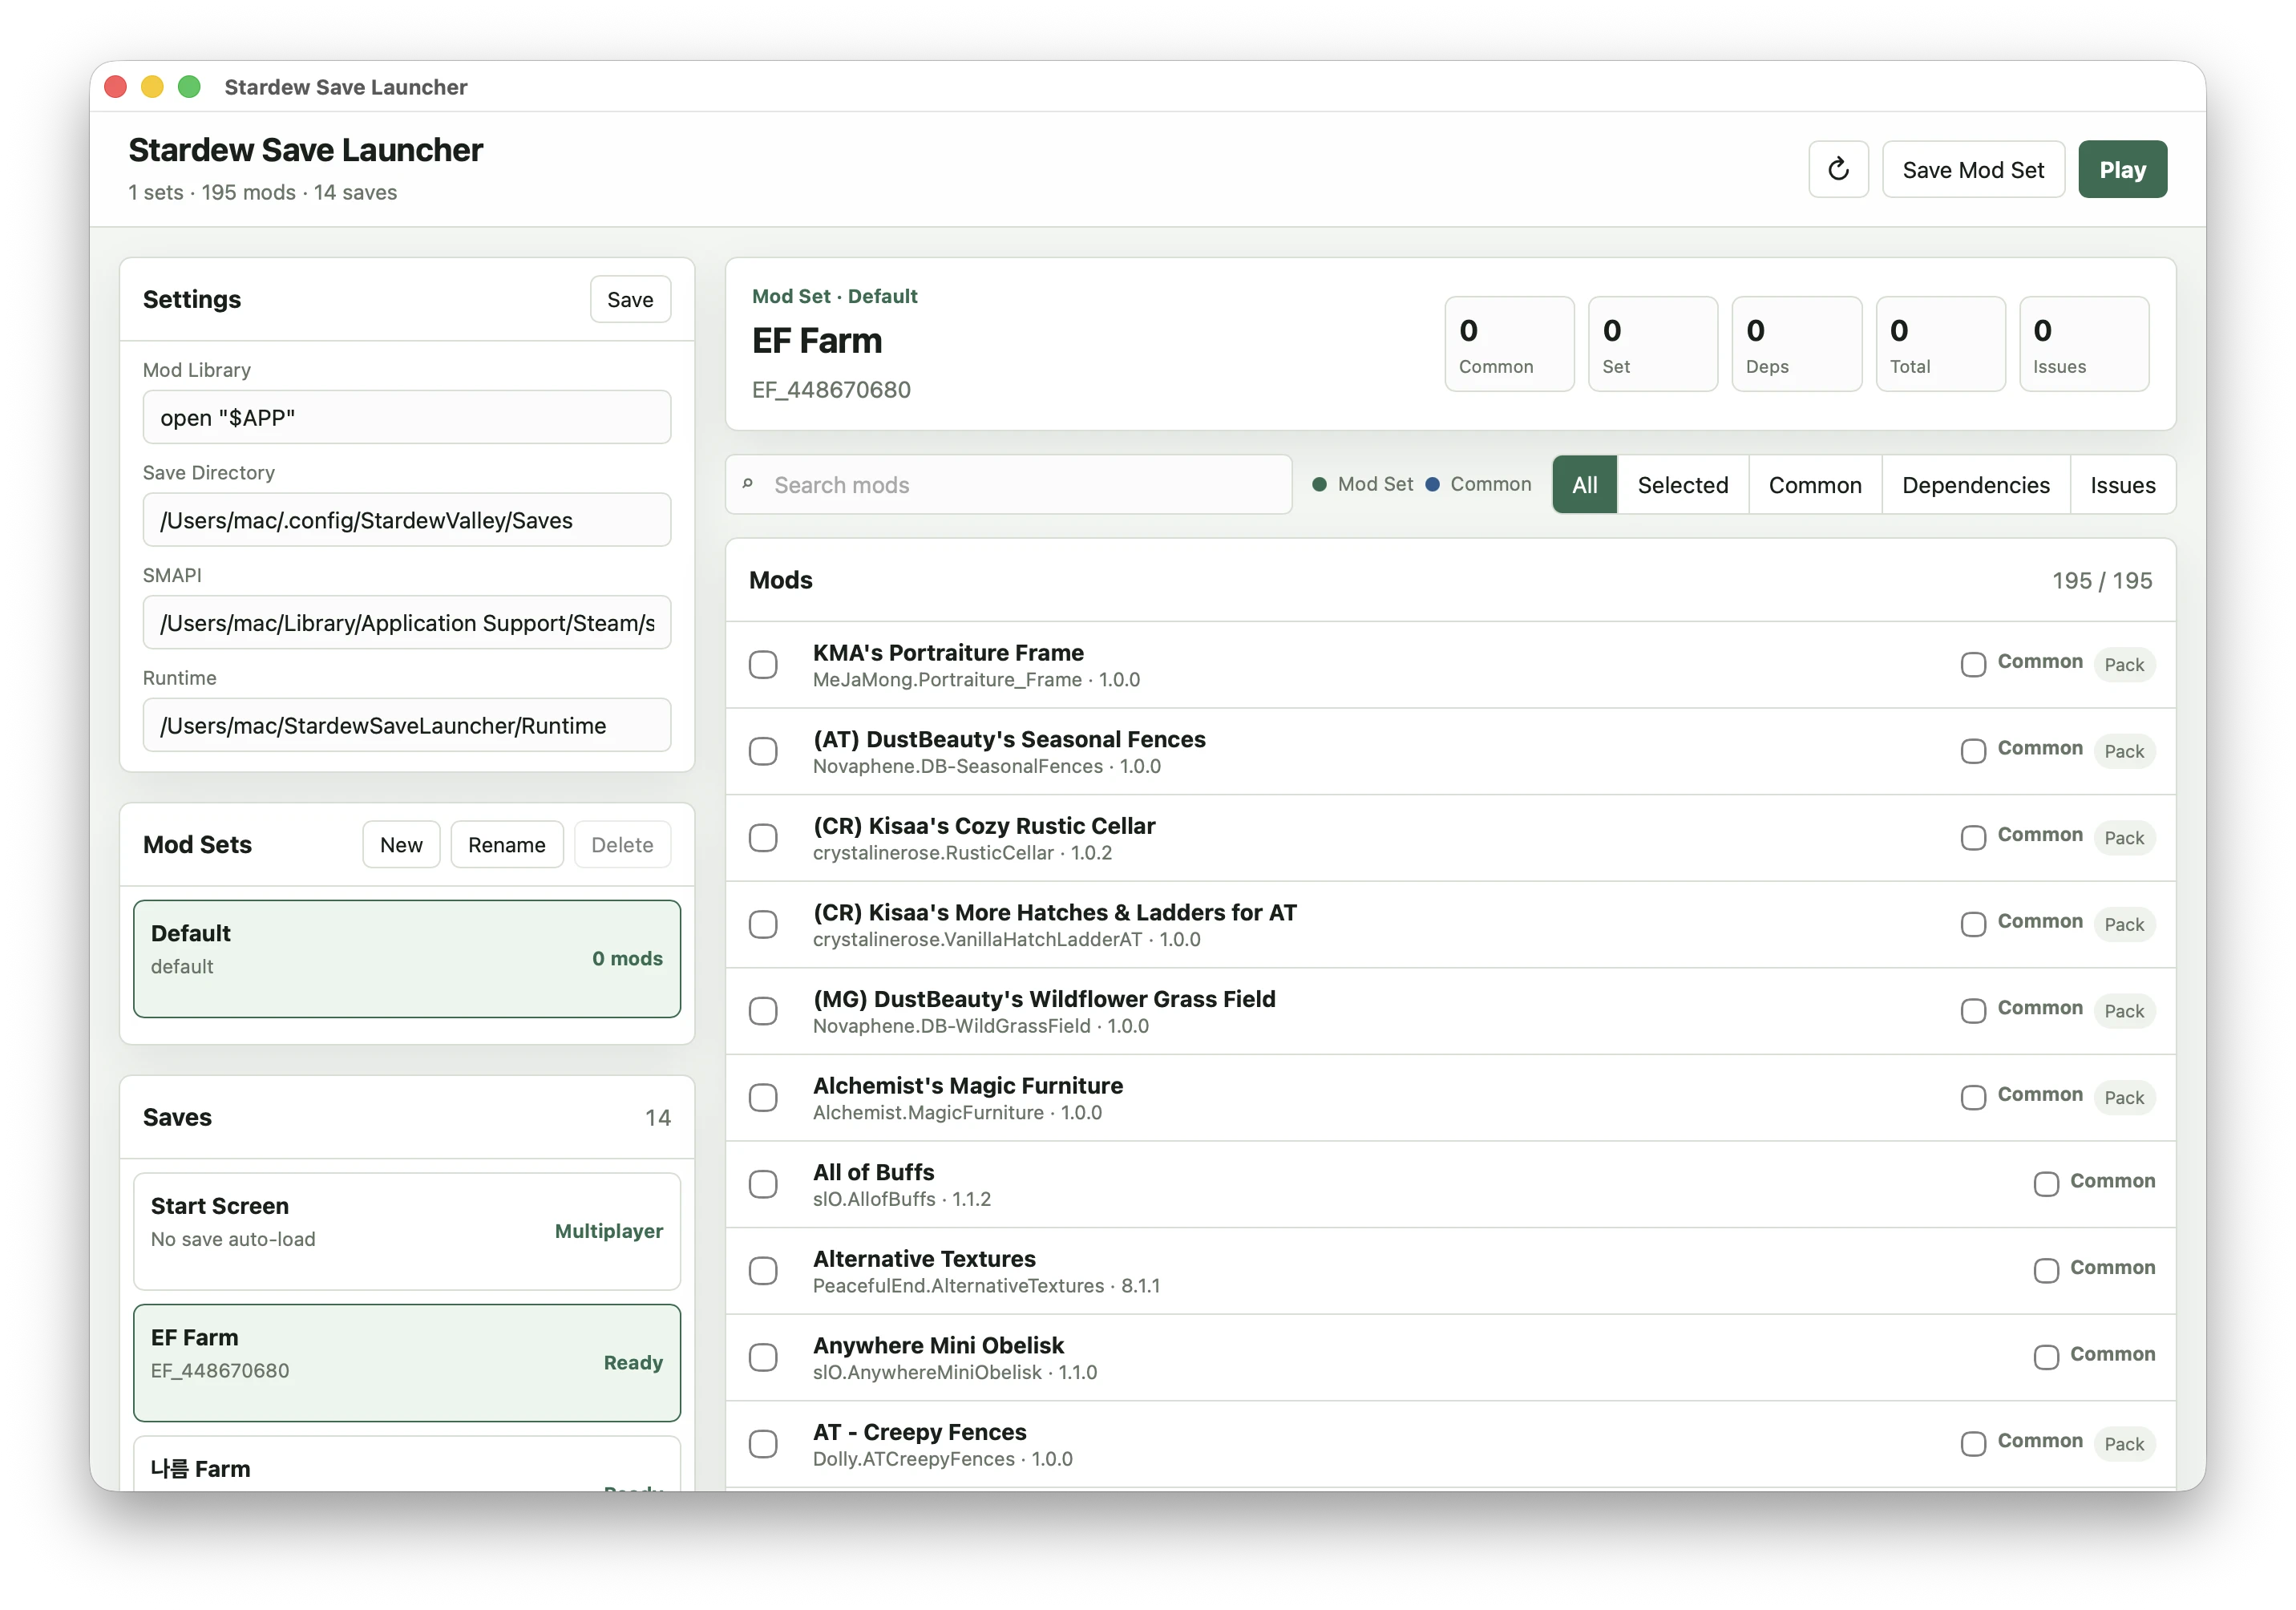
Task: Enable Kisaa's Cozy Rustic Cellar checkbox
Action: [x=762, y=837]
